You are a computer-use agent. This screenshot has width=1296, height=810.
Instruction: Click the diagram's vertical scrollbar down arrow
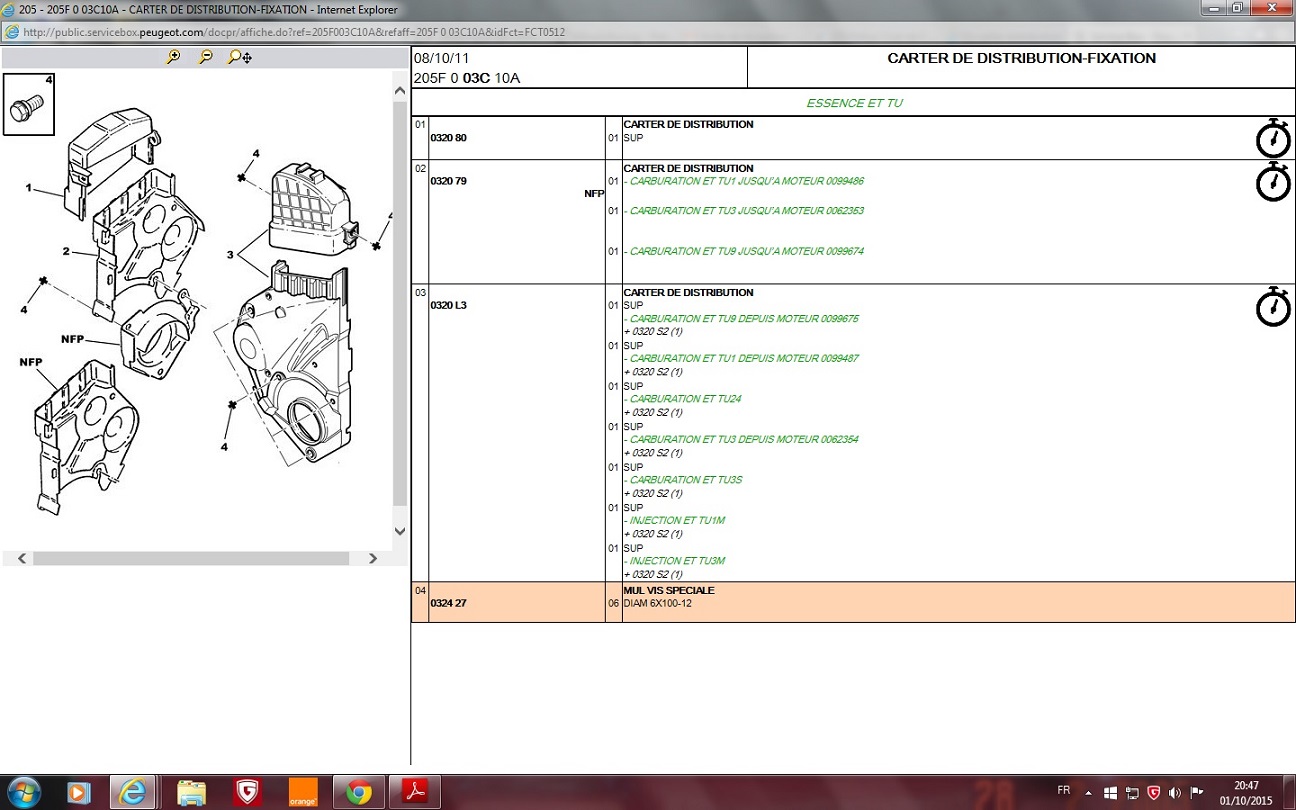click(x=400, y=532)
